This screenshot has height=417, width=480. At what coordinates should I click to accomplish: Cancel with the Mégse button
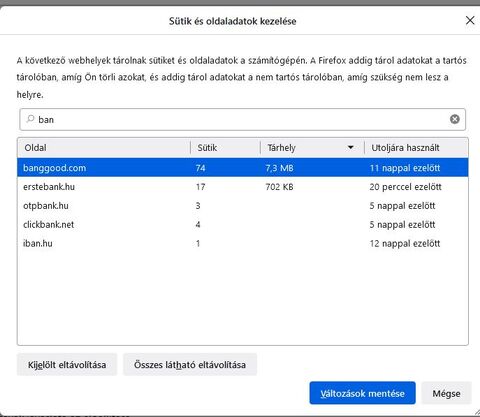coord(446,393)
